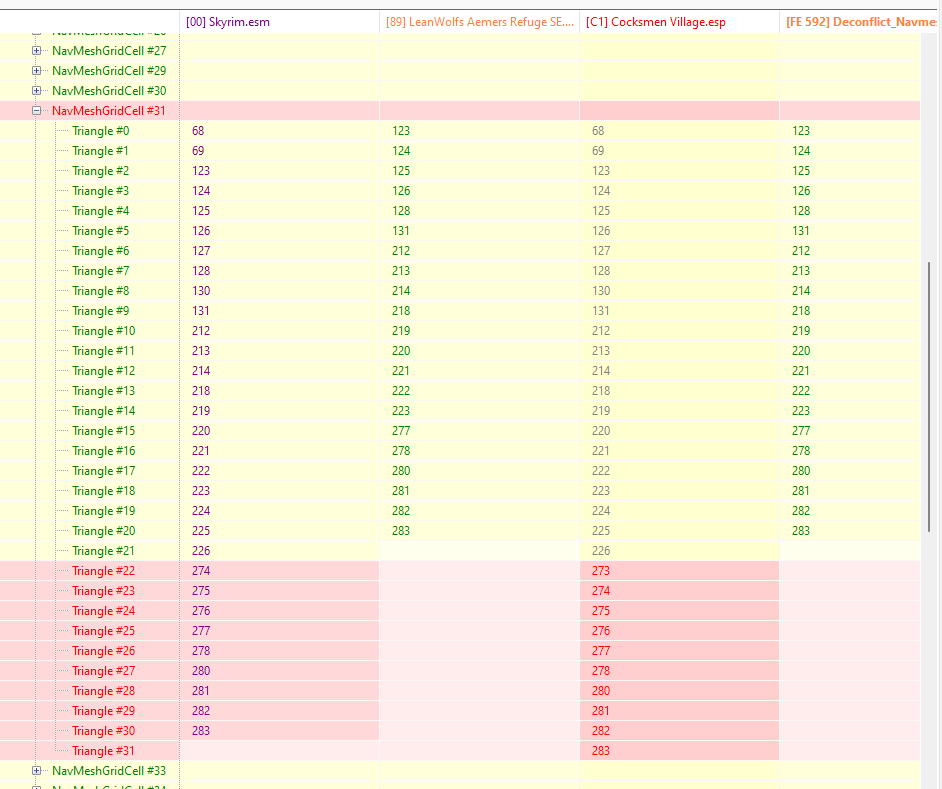Image resolution: width=942 pixels, height=789 pixels.
Task: Select the red Triangle #28 row
Action: pos(460,691)
